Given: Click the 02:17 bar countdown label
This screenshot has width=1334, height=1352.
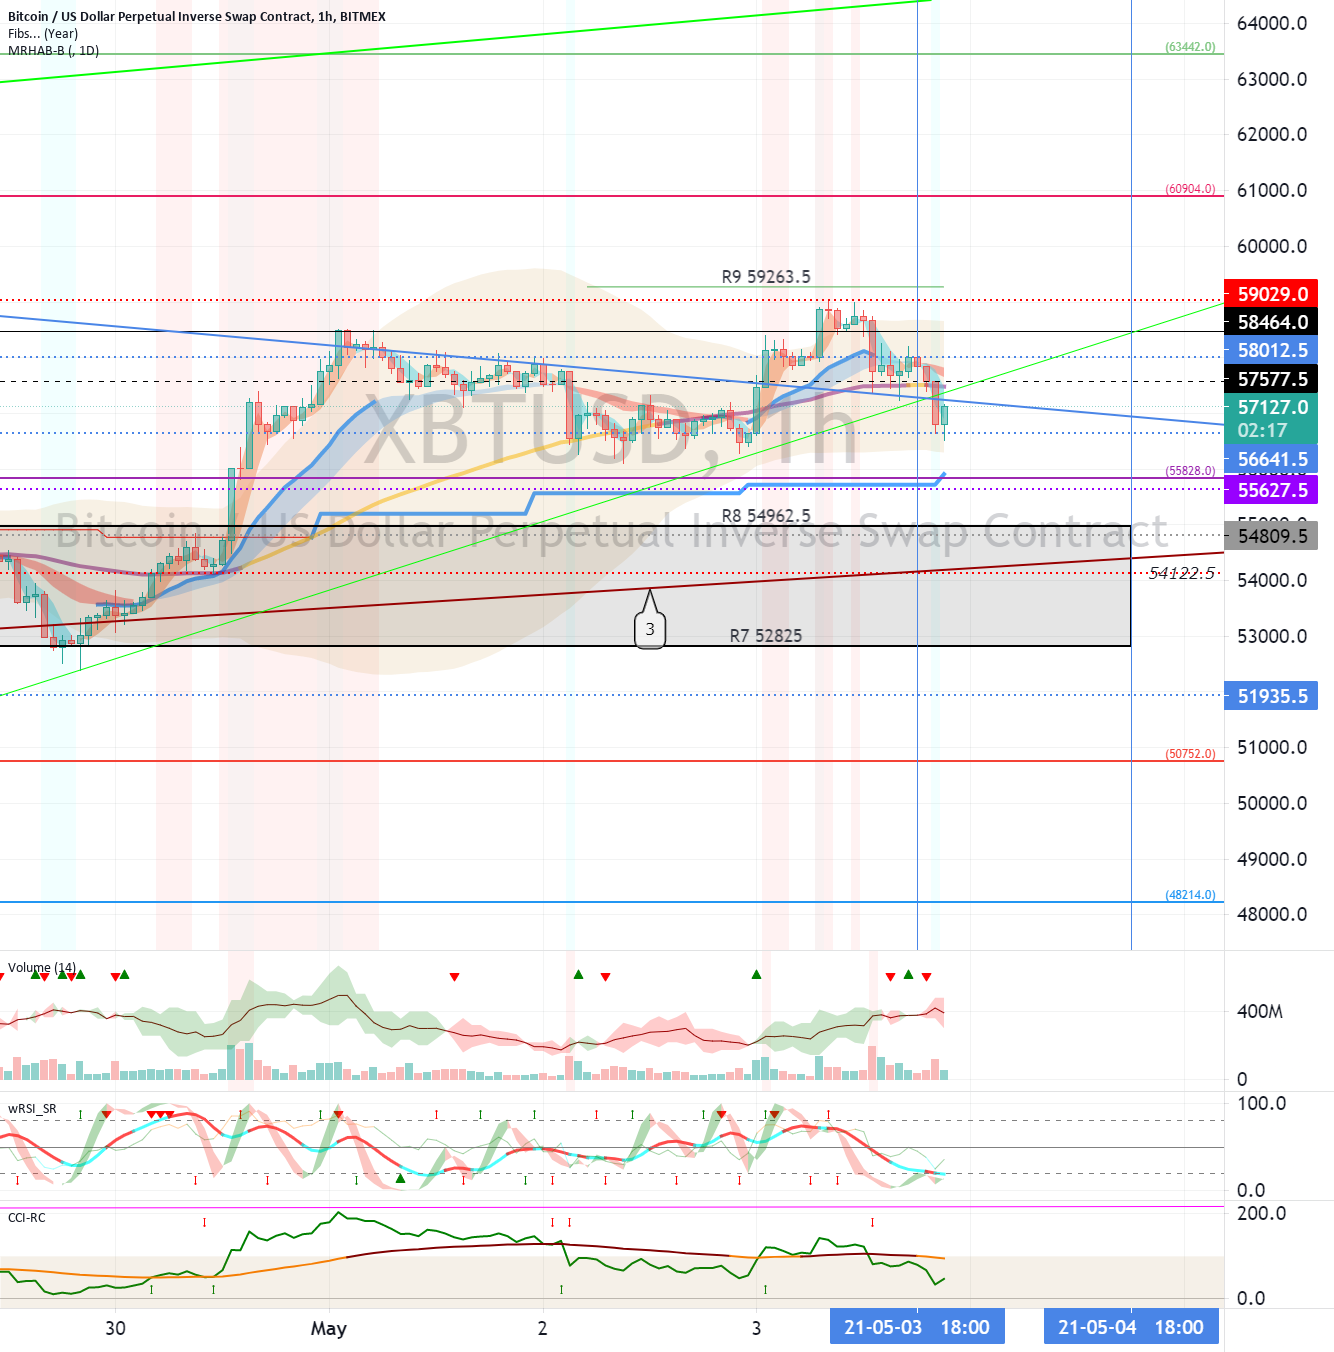Looking at the screenshot, I should (1262, 431).
